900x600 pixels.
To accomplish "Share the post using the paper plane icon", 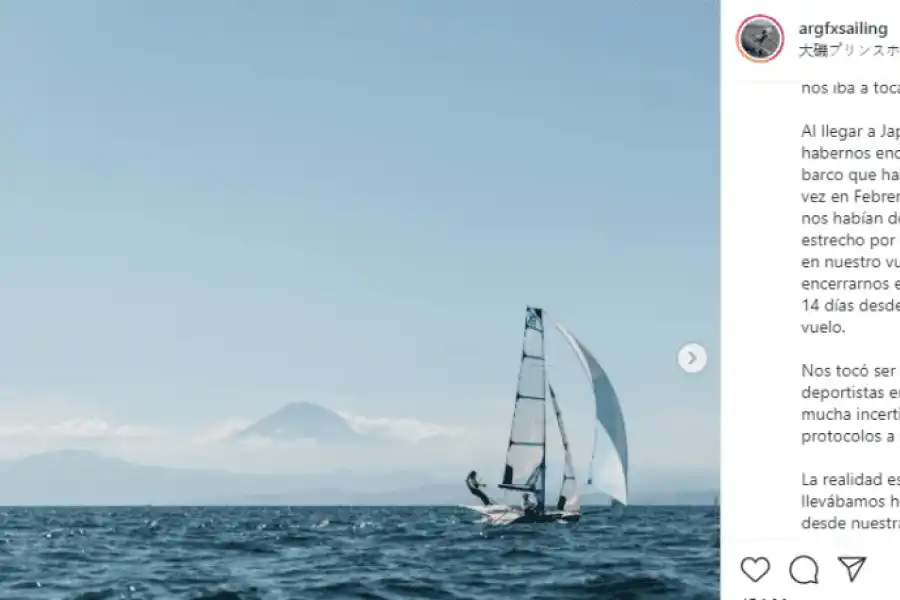I will pyautogui.click(x=852, y=568).
